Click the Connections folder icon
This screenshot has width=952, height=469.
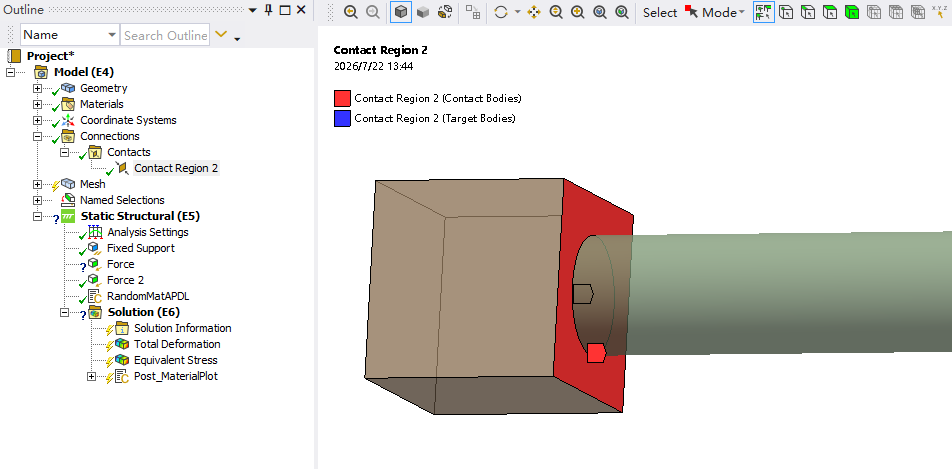[69, 136]
